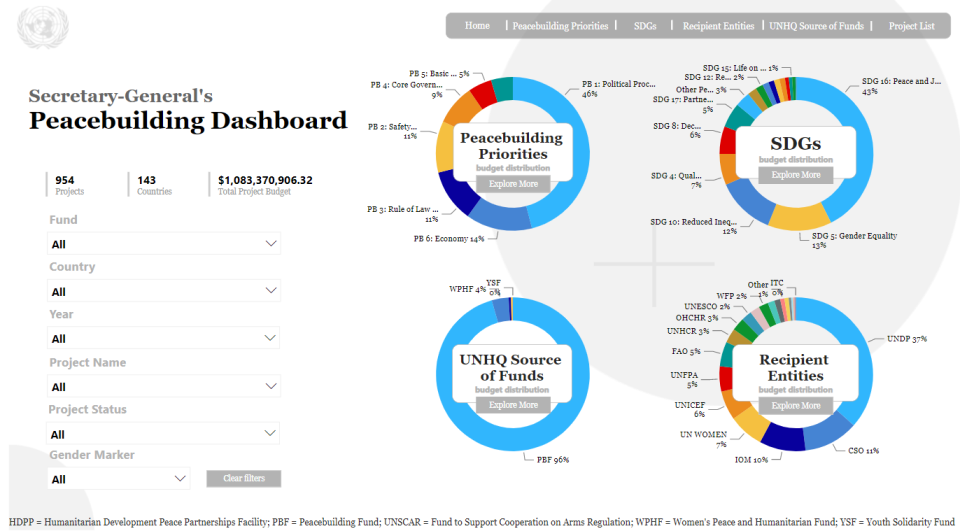
Task: Open Recipient Entities tab
Action: [x=718, y=26]
